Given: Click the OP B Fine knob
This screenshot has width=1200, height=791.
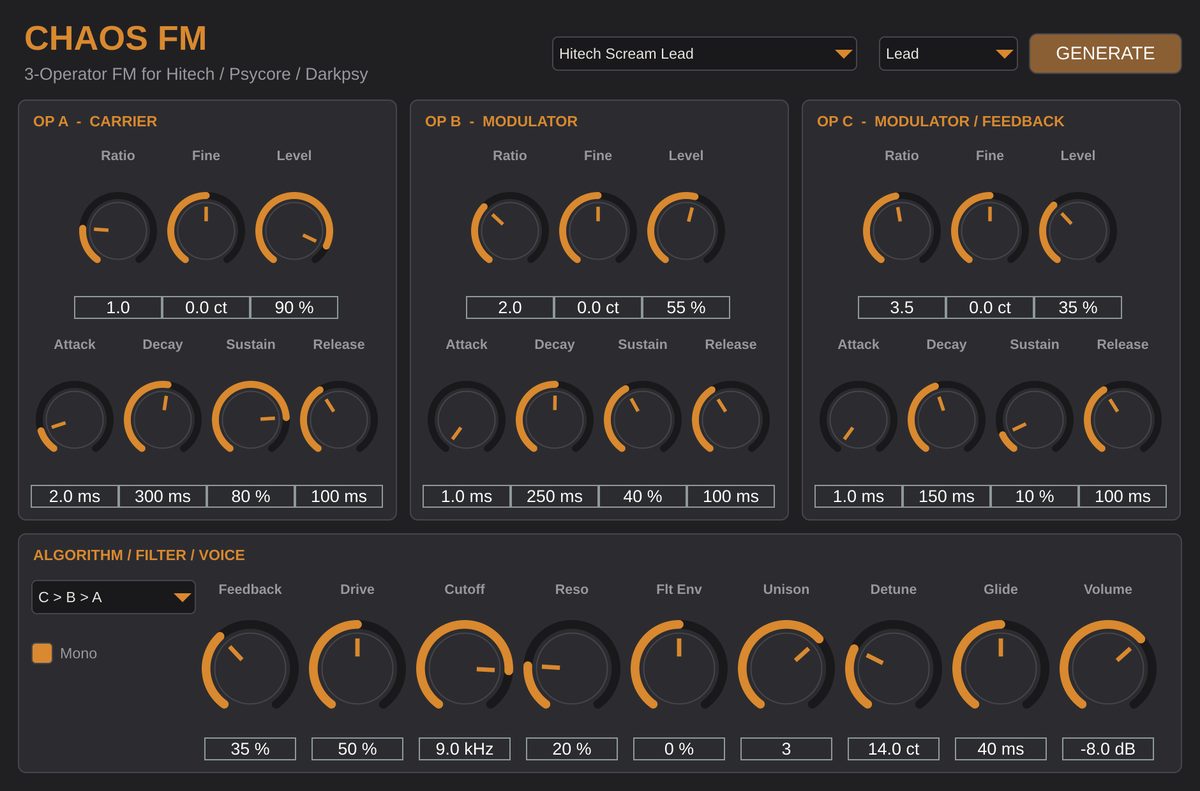Looking at the screenshot, I should tap(598, 230).
